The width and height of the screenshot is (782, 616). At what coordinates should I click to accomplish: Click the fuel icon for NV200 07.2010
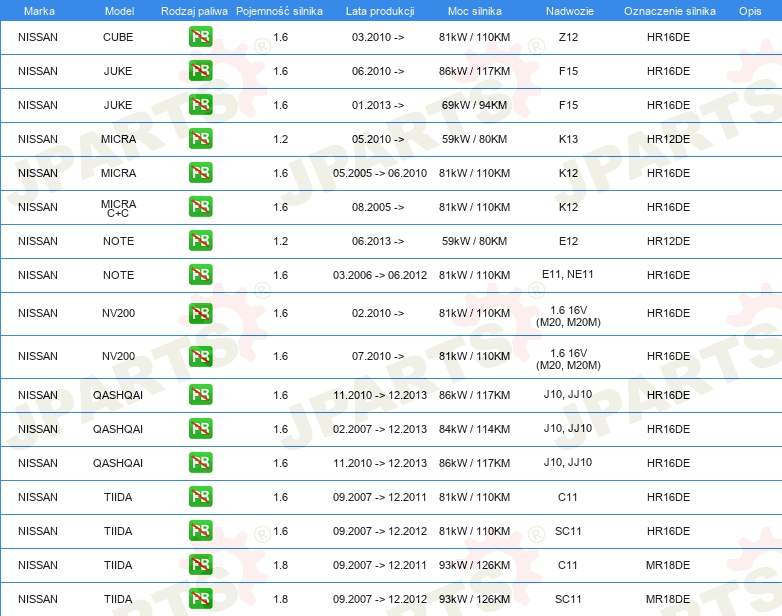coord(200,356)
